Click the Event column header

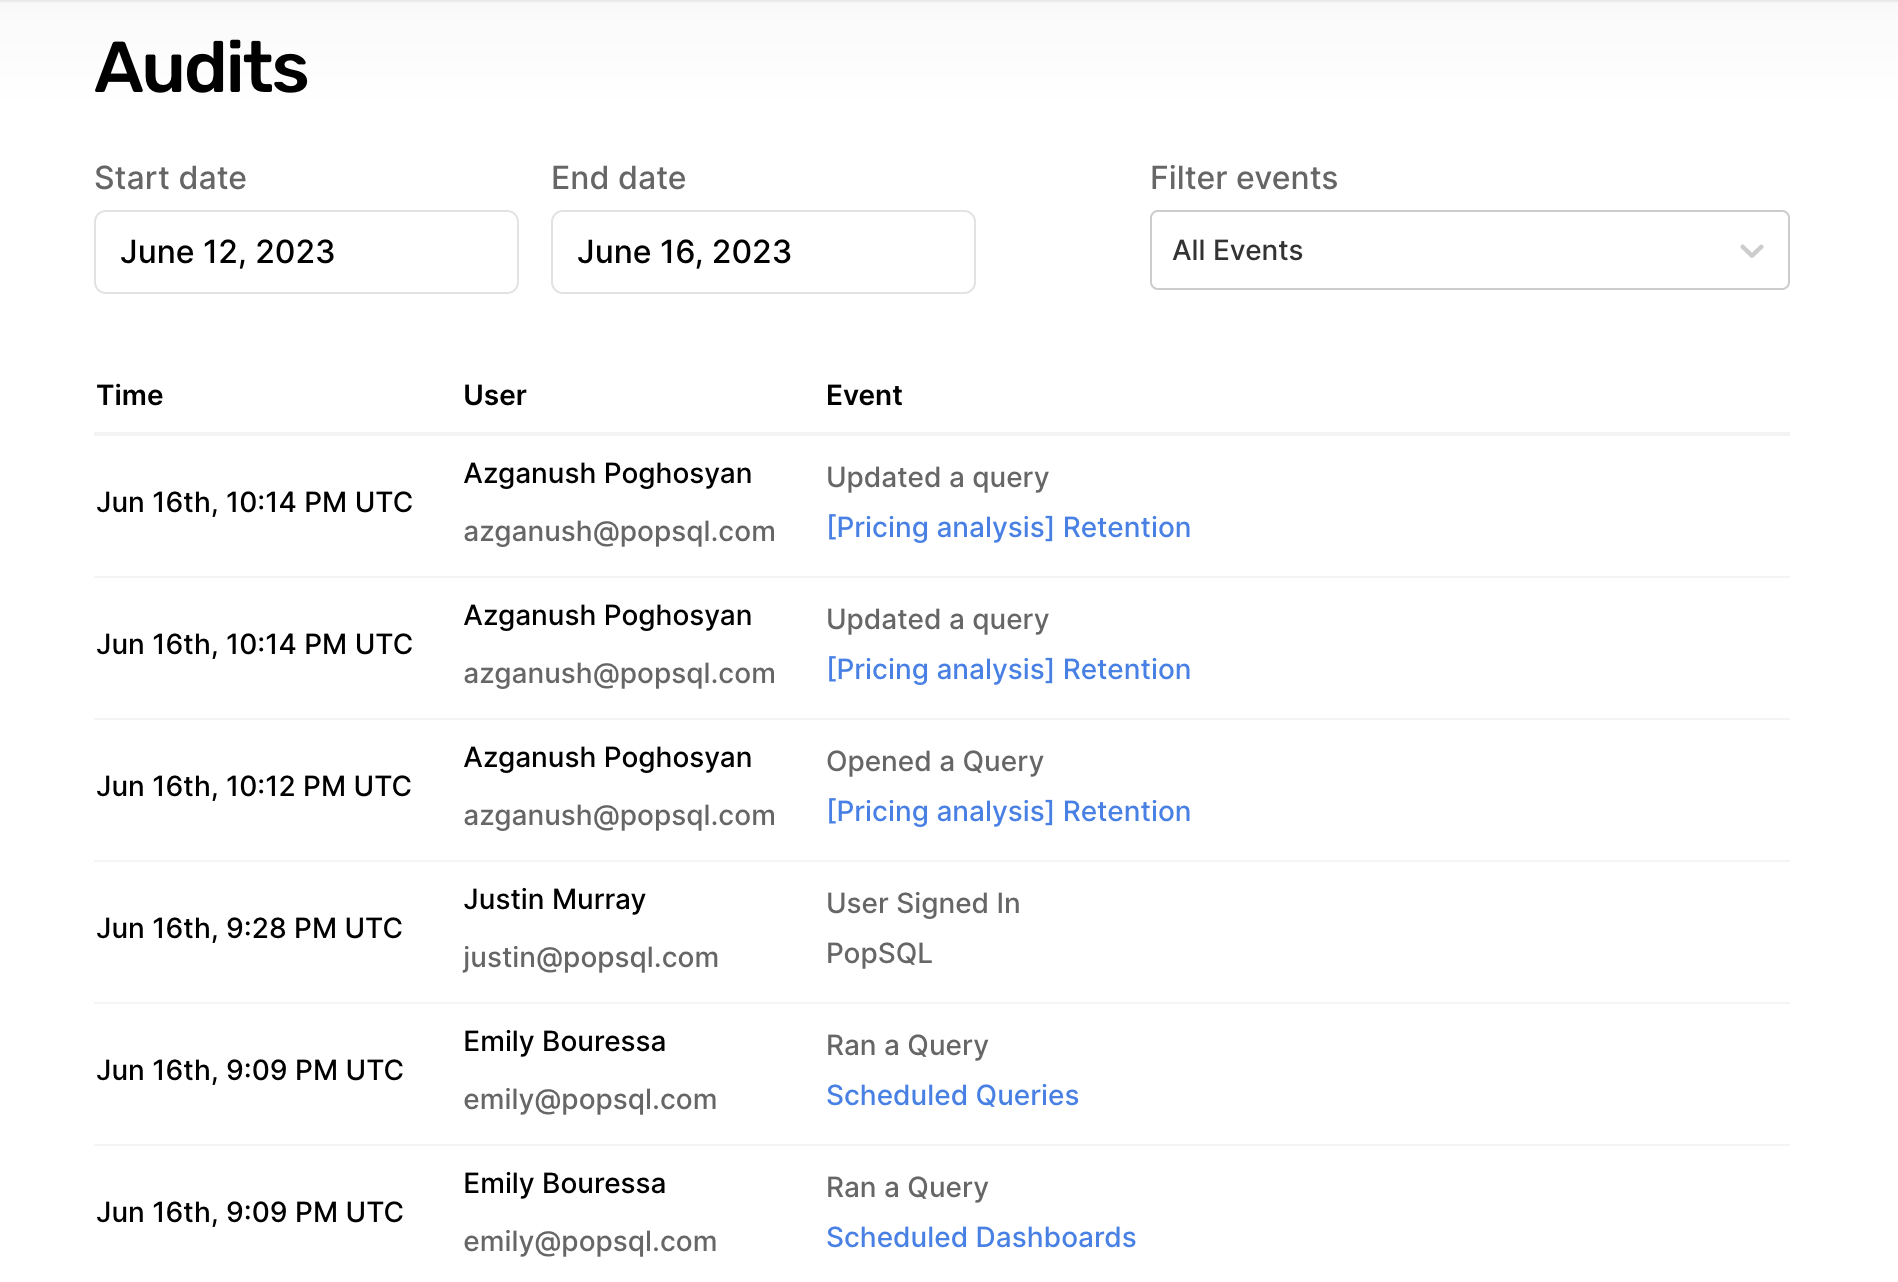(864, 395)
